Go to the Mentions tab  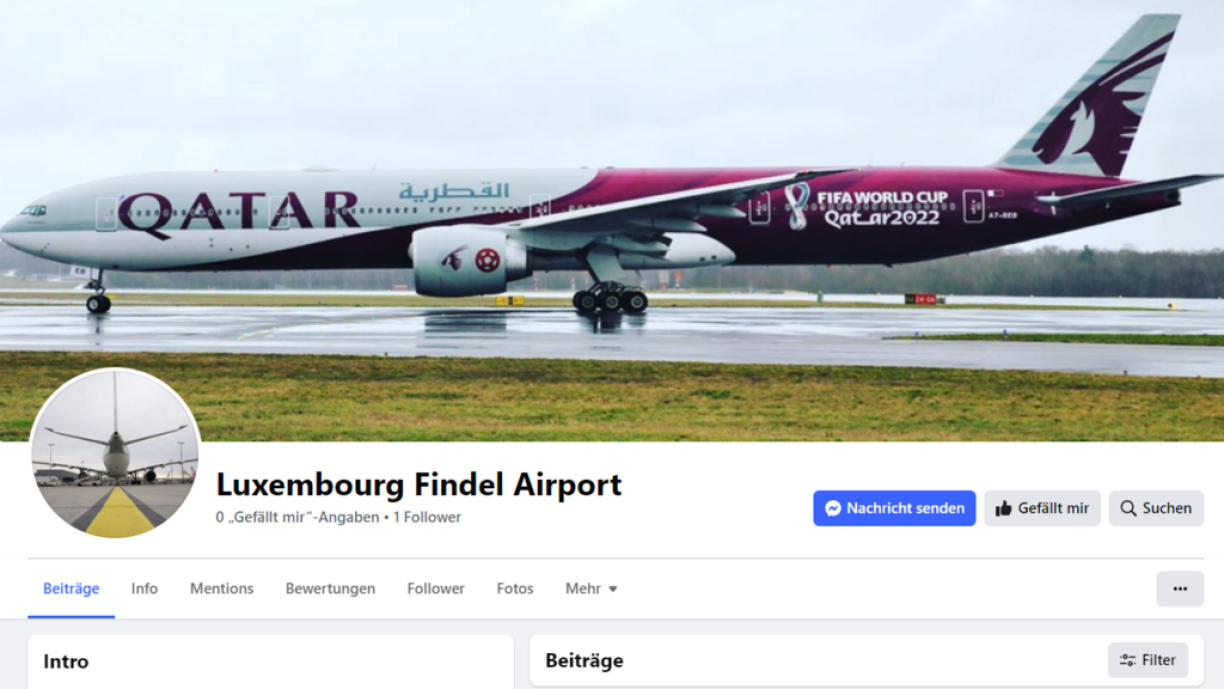pyautogui.click(x=222, y=589)
